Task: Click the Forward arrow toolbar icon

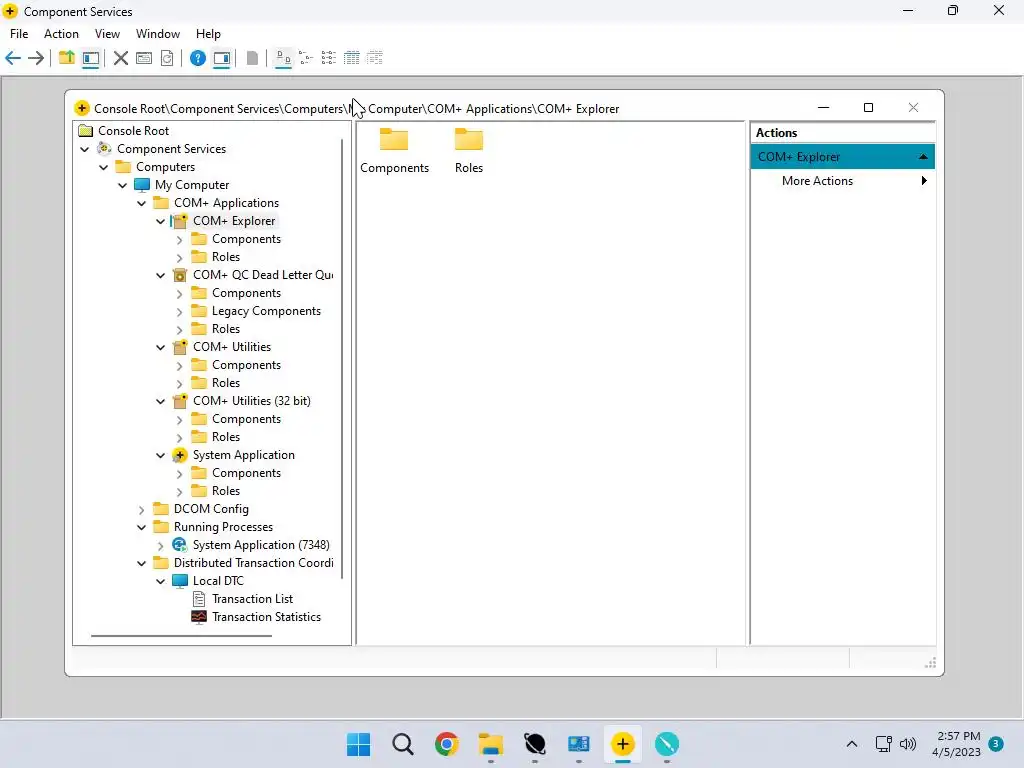Action: (x=37, y=58)
